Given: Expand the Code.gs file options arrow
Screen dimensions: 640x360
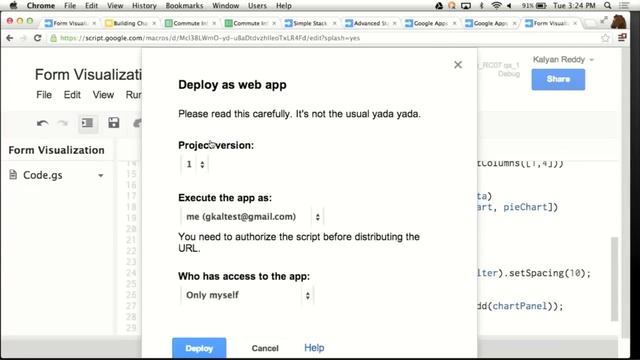Looking at the screenshot, I should [100, 176].
